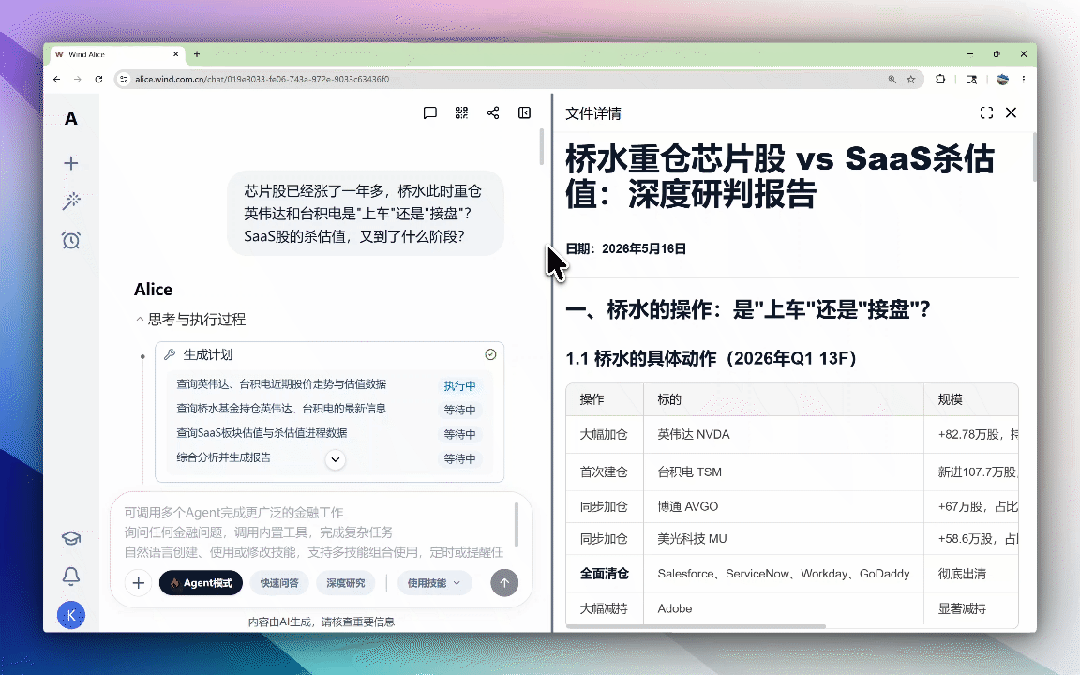Send message with the up arrow button
This screenshot has width=1080, height=675.
(504, 583)
